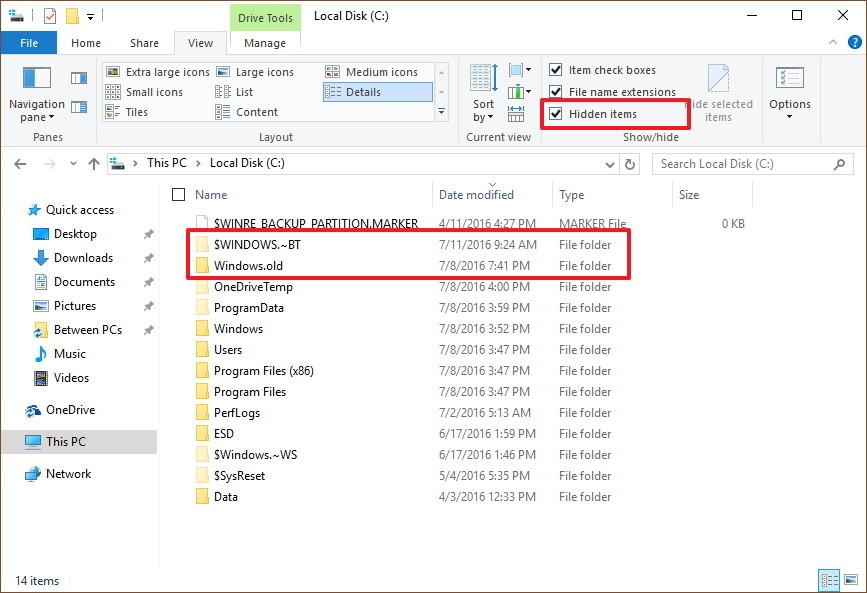Select Content layout

[x=247, y=112]
